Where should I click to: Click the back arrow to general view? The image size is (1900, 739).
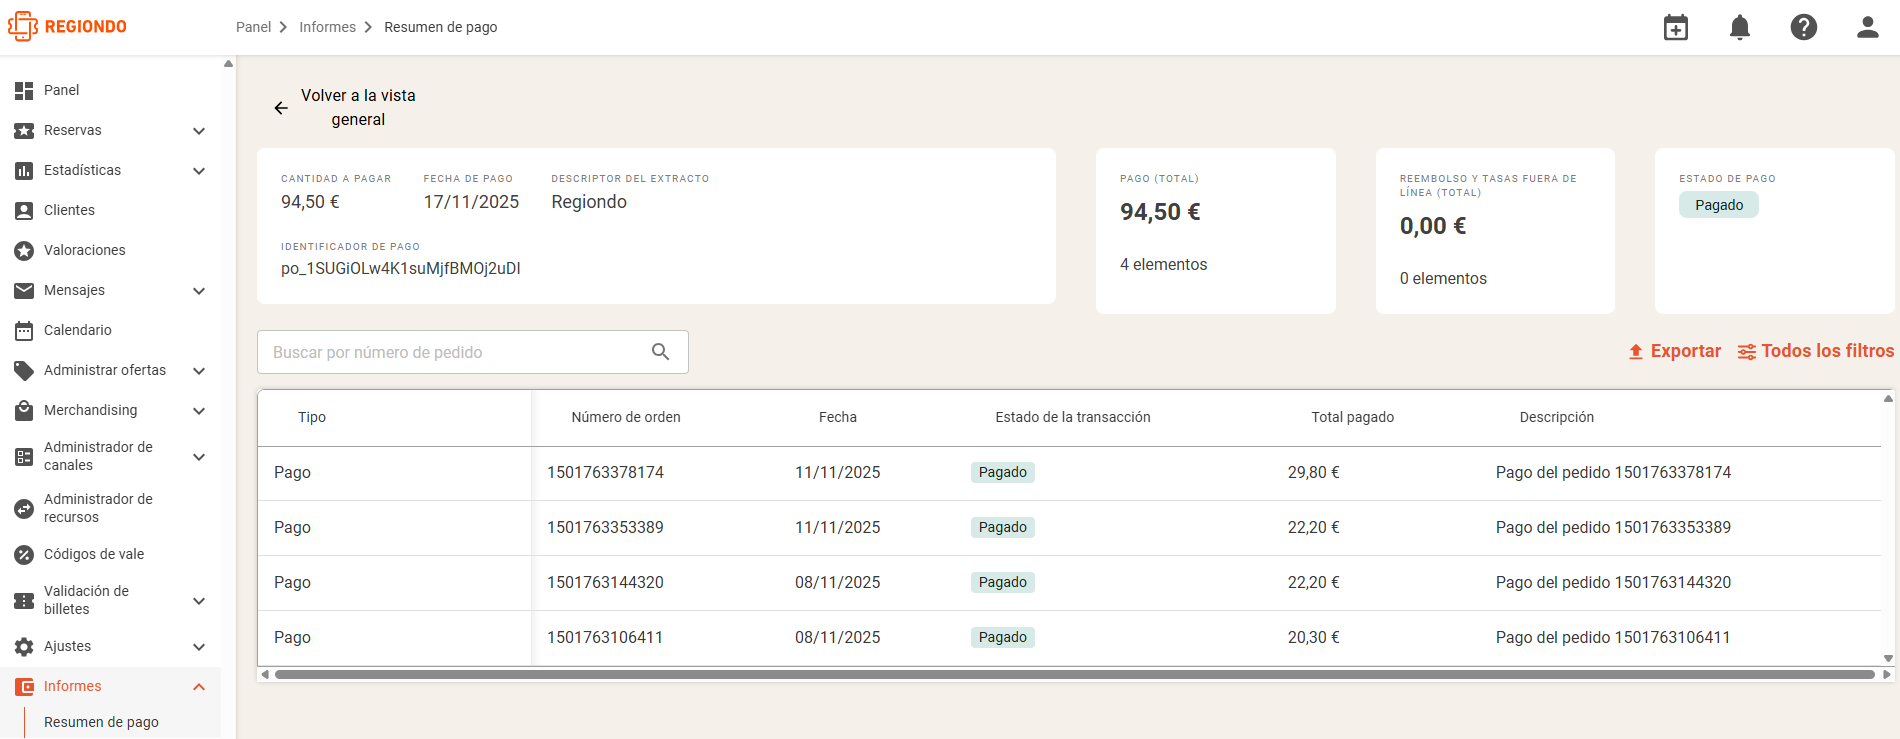point(281,108)
